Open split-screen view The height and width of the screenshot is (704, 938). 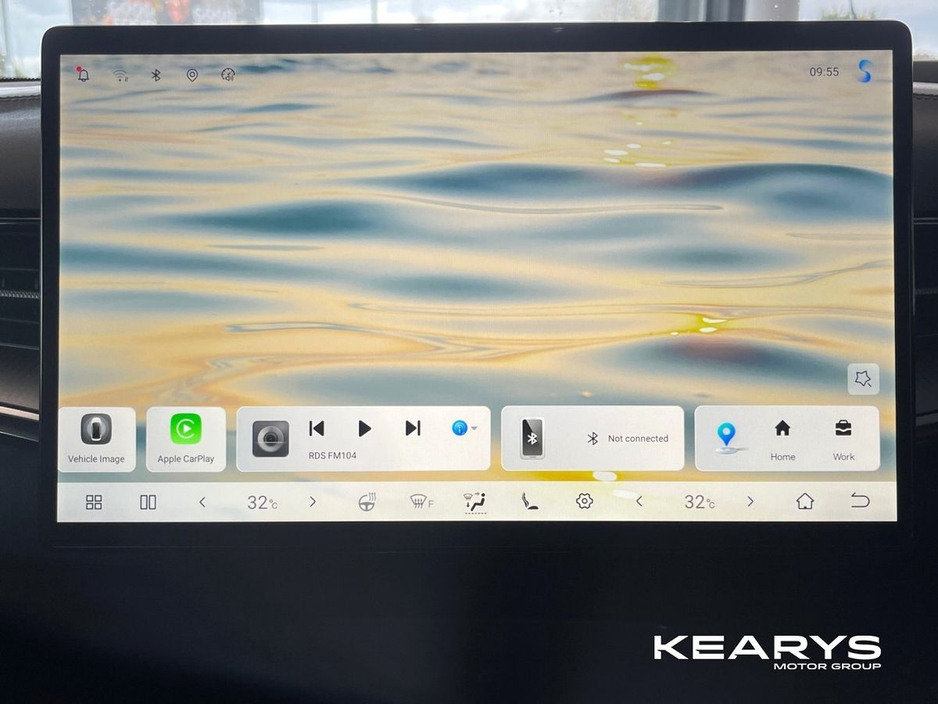148,502
